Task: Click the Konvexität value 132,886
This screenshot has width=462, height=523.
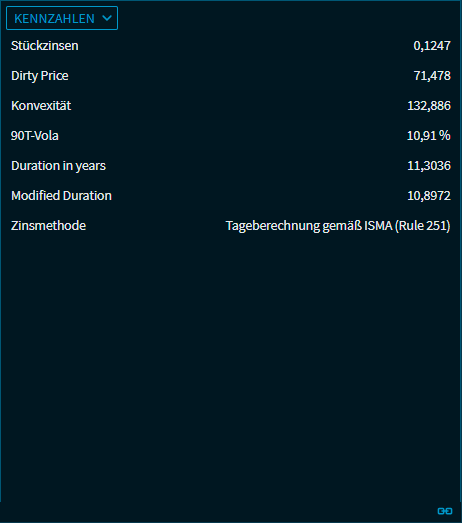Action: point(429,106)
